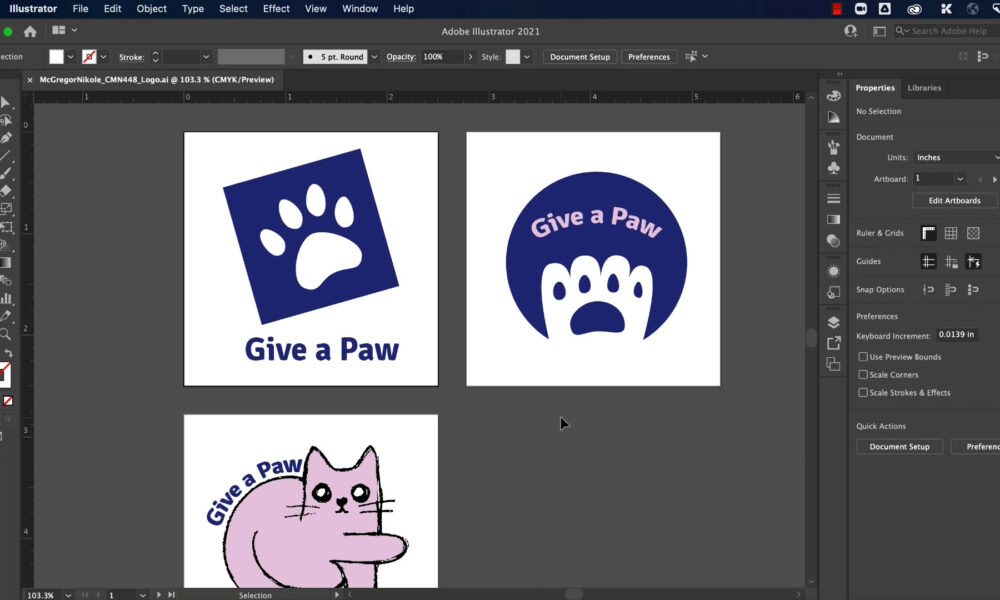Click the Edit Artboards button
1000x600 pixels.
[954, 200]
